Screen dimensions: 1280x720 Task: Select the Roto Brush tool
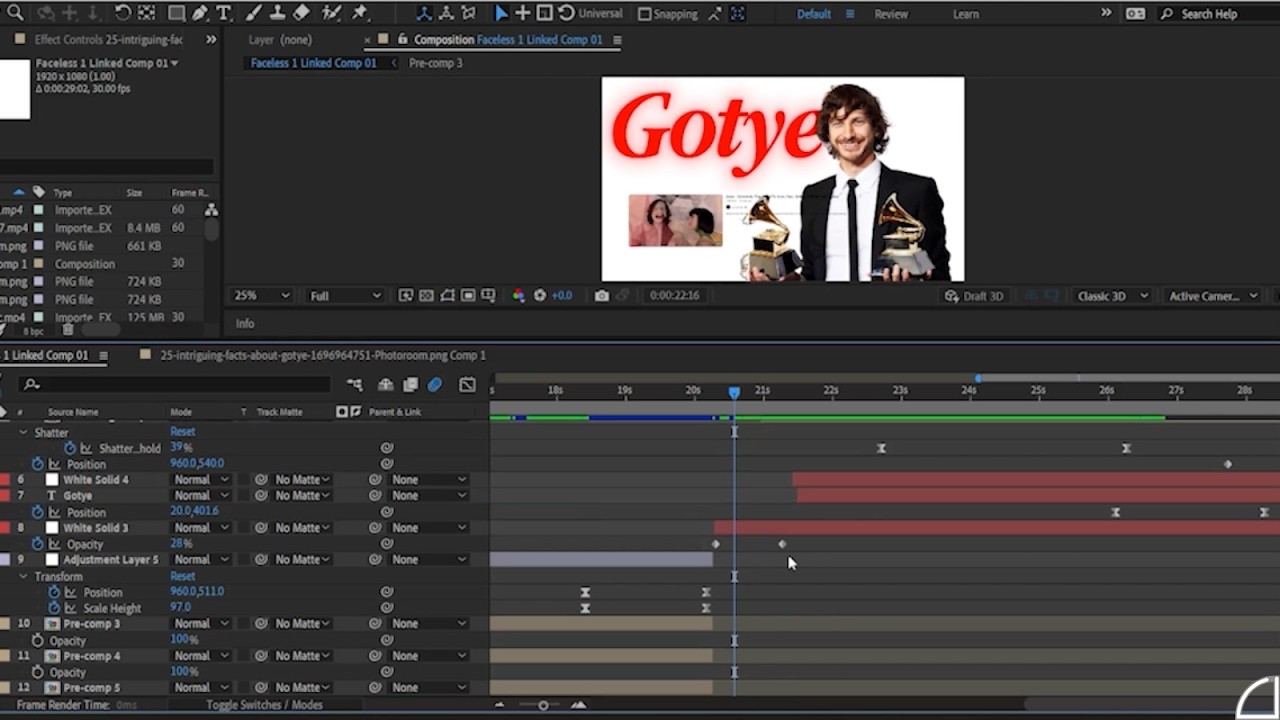(331, 13)
